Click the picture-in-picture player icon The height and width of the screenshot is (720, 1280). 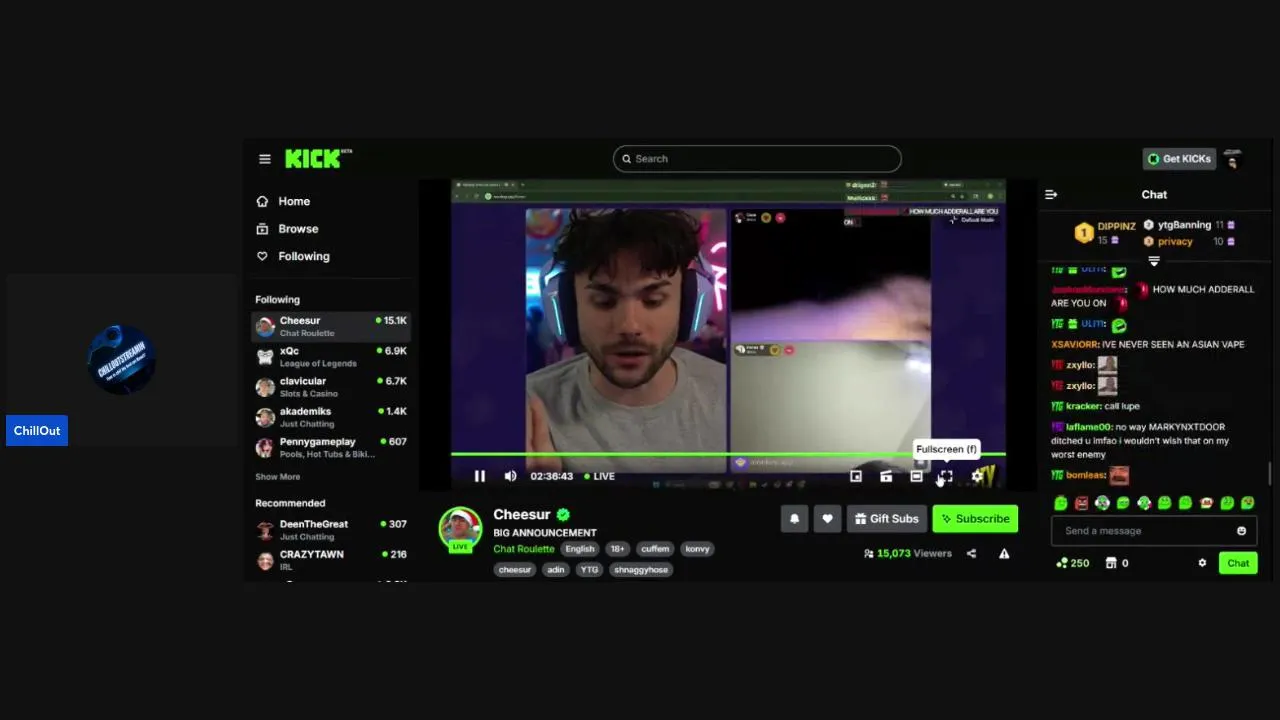click(x=856, y=476)
